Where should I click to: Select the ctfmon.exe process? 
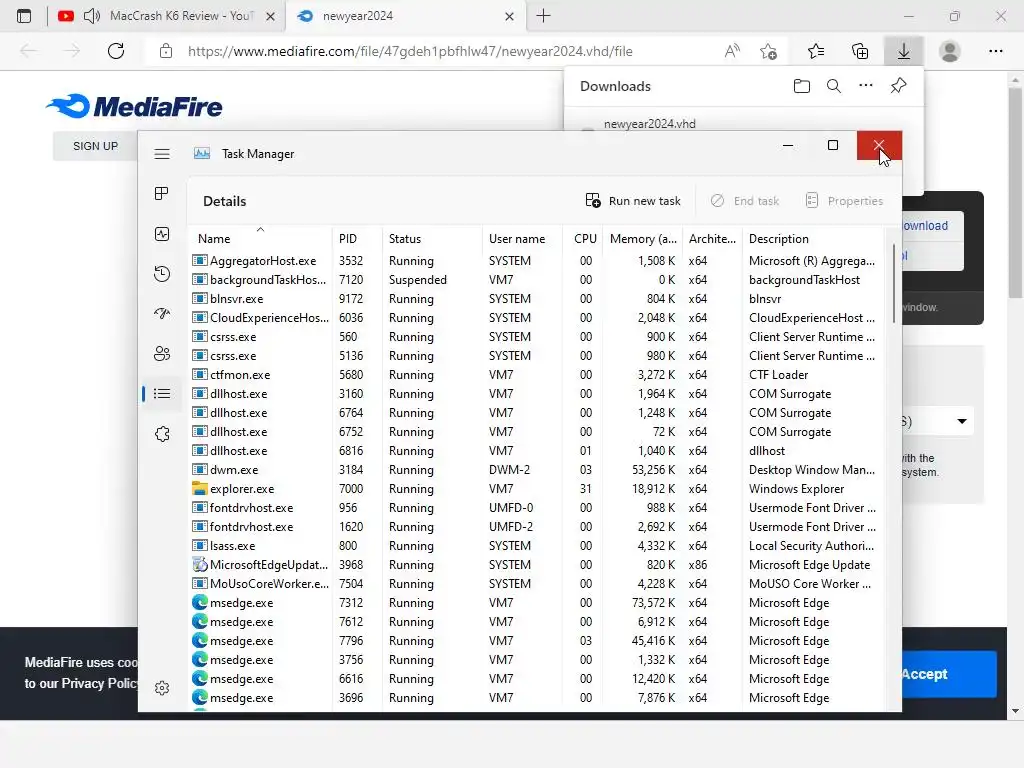tap(536, 375)
